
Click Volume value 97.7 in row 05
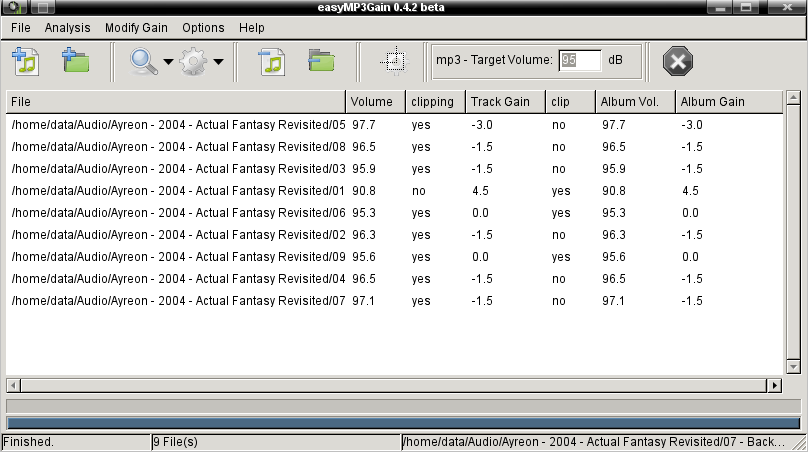(x=364, y=125)
